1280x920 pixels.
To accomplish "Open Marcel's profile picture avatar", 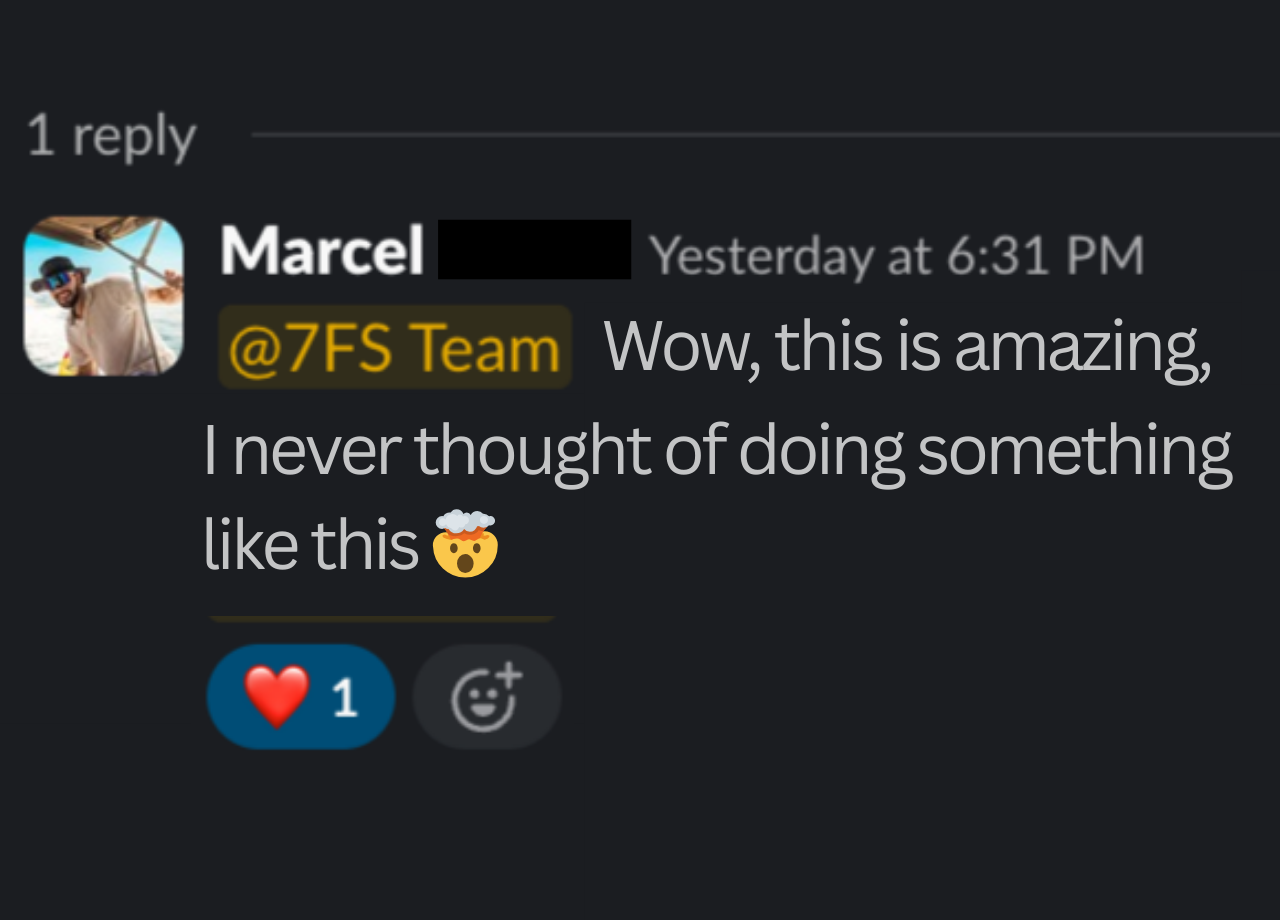I will (x=103, y=296).
